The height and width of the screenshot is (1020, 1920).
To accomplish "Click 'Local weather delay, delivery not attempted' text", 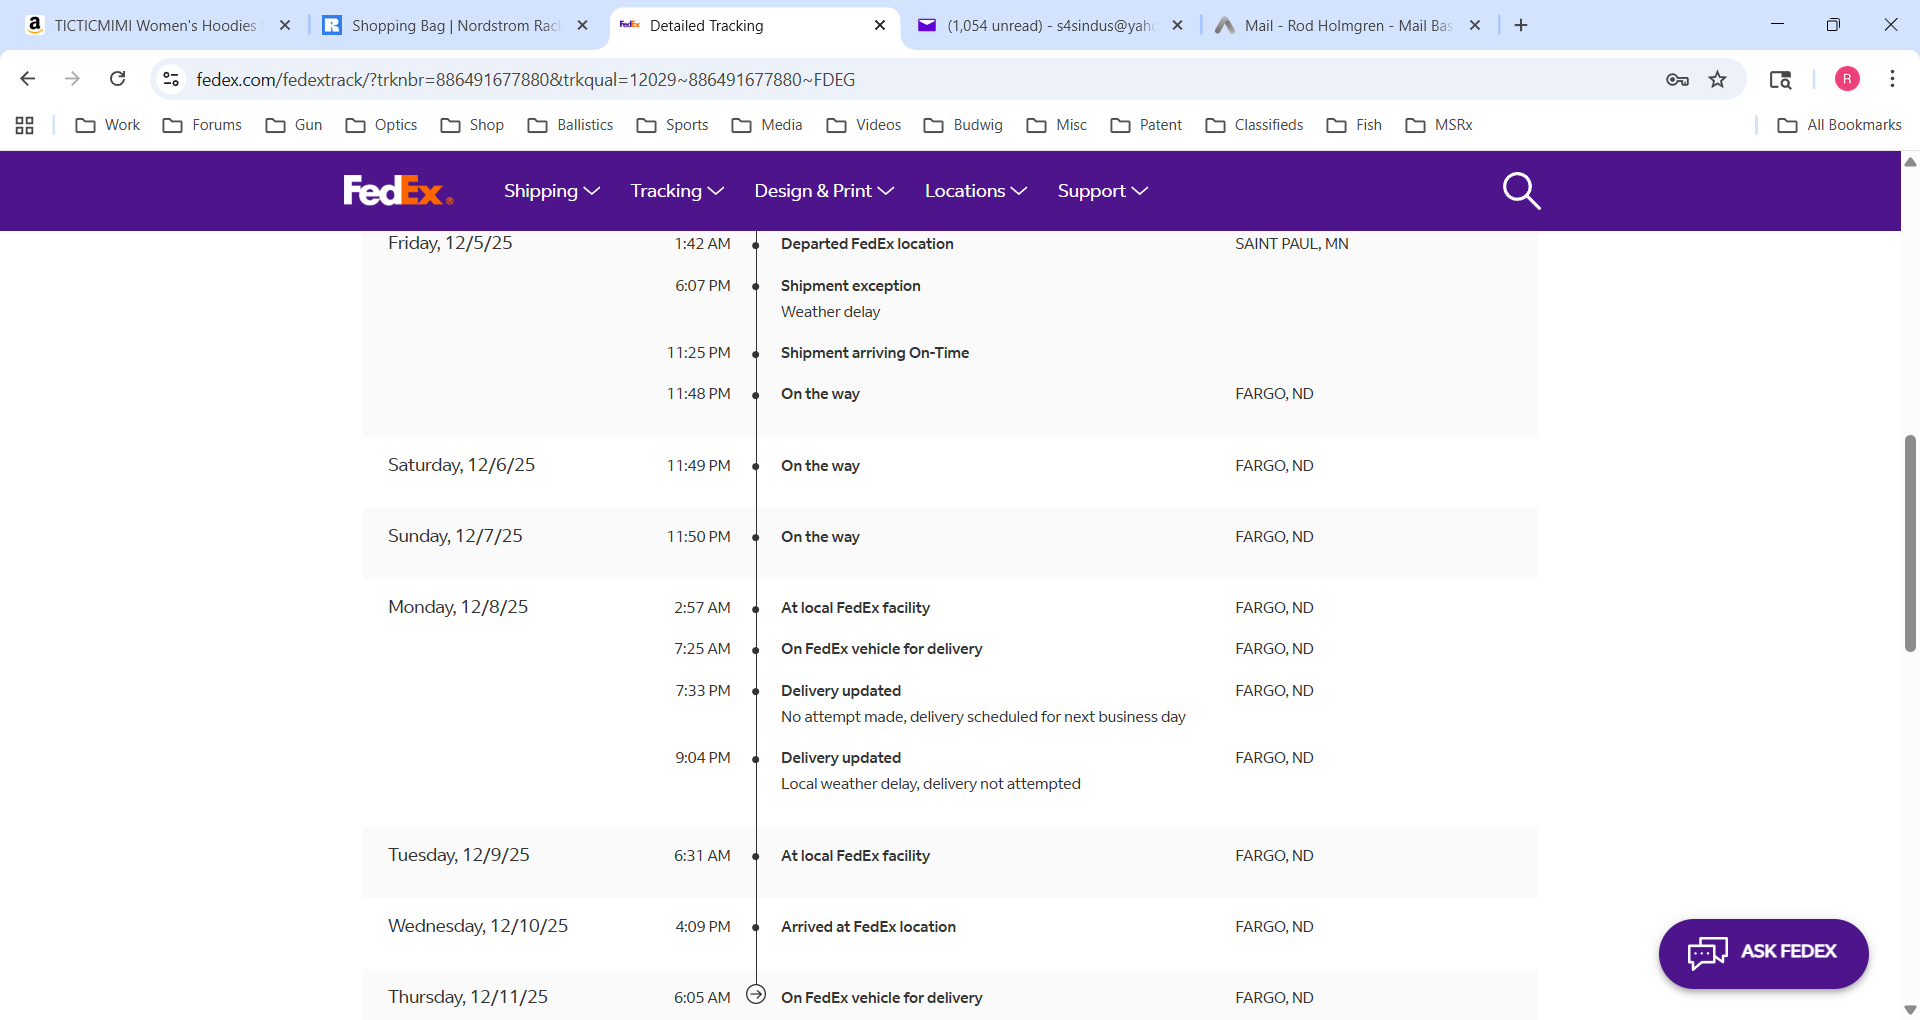I will [931, 784].
